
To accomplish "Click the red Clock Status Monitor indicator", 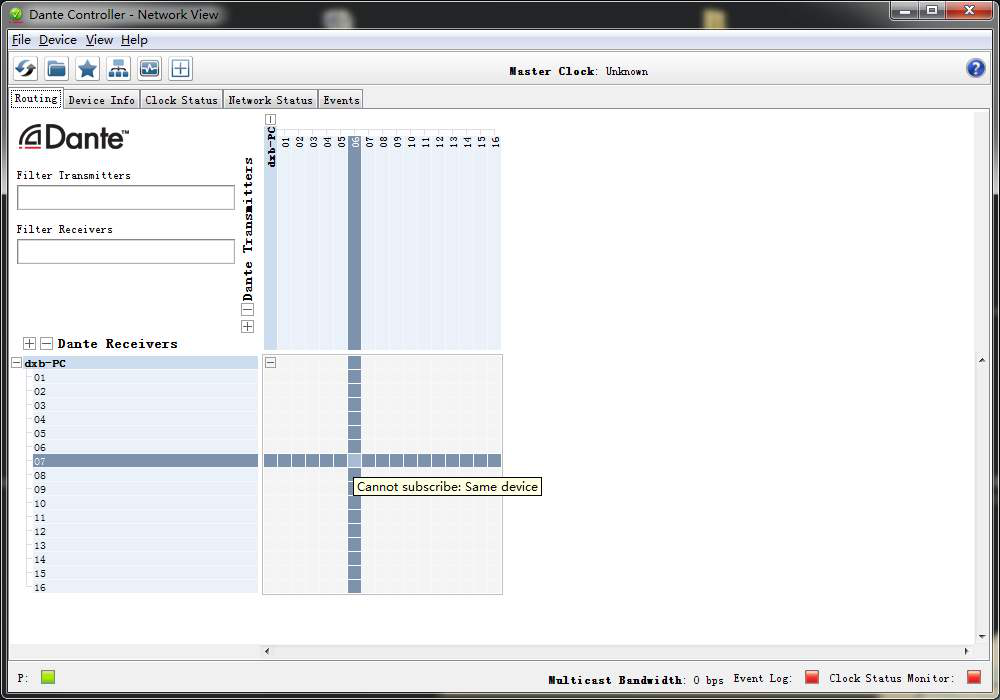I will click(973, 677).
